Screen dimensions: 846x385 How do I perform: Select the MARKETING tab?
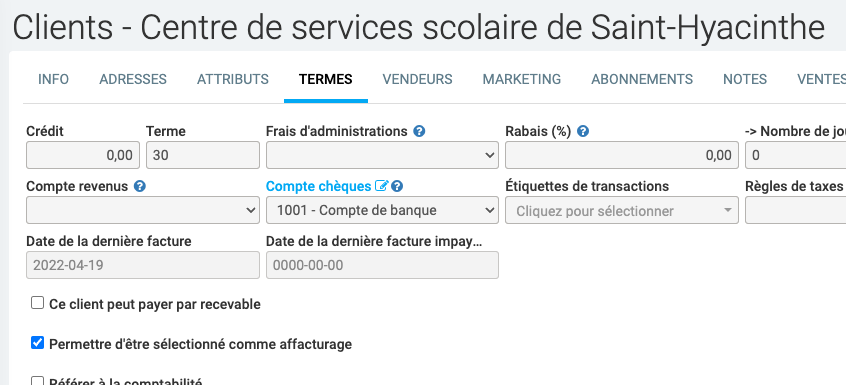(x=522, y=79)
